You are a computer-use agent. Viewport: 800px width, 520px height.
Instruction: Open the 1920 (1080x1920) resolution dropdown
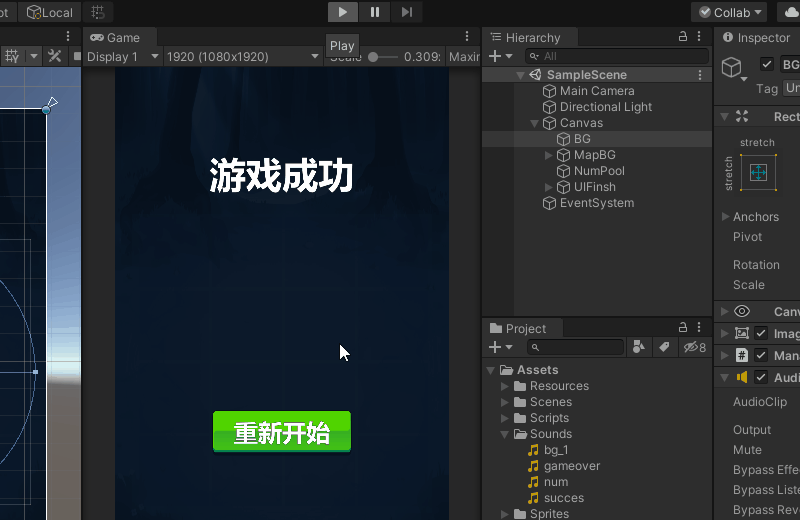(x=242, y=57)
